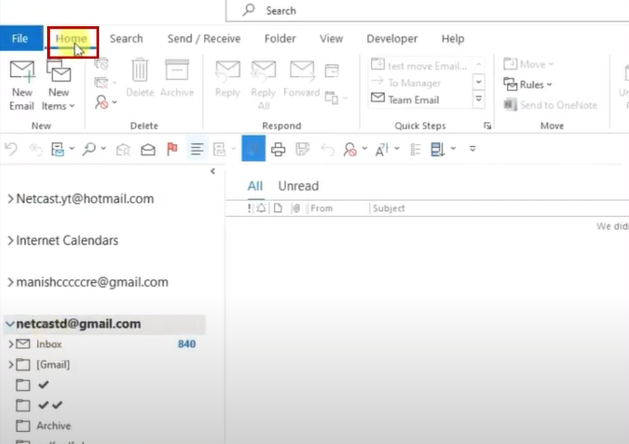The width and height of the screenshot is (629, 444).
Task: Click the Delete trash can icon
Action: 140,78
